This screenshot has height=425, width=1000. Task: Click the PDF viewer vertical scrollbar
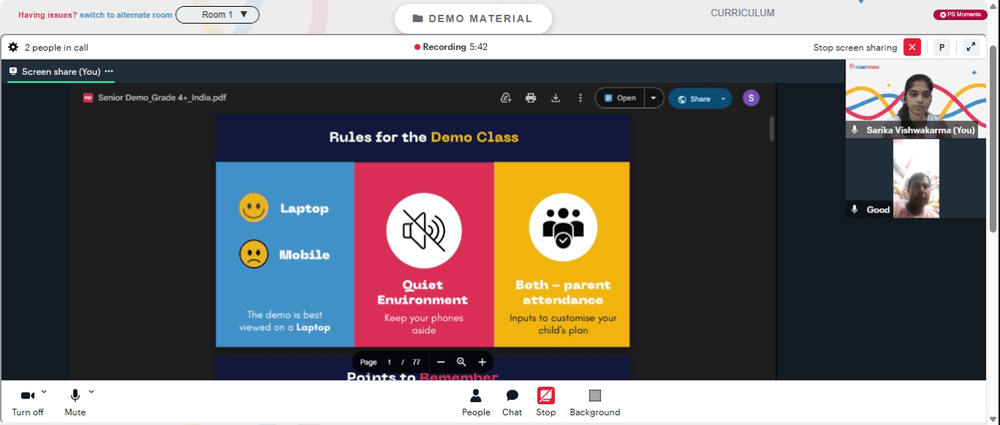[x=772, y=129]
